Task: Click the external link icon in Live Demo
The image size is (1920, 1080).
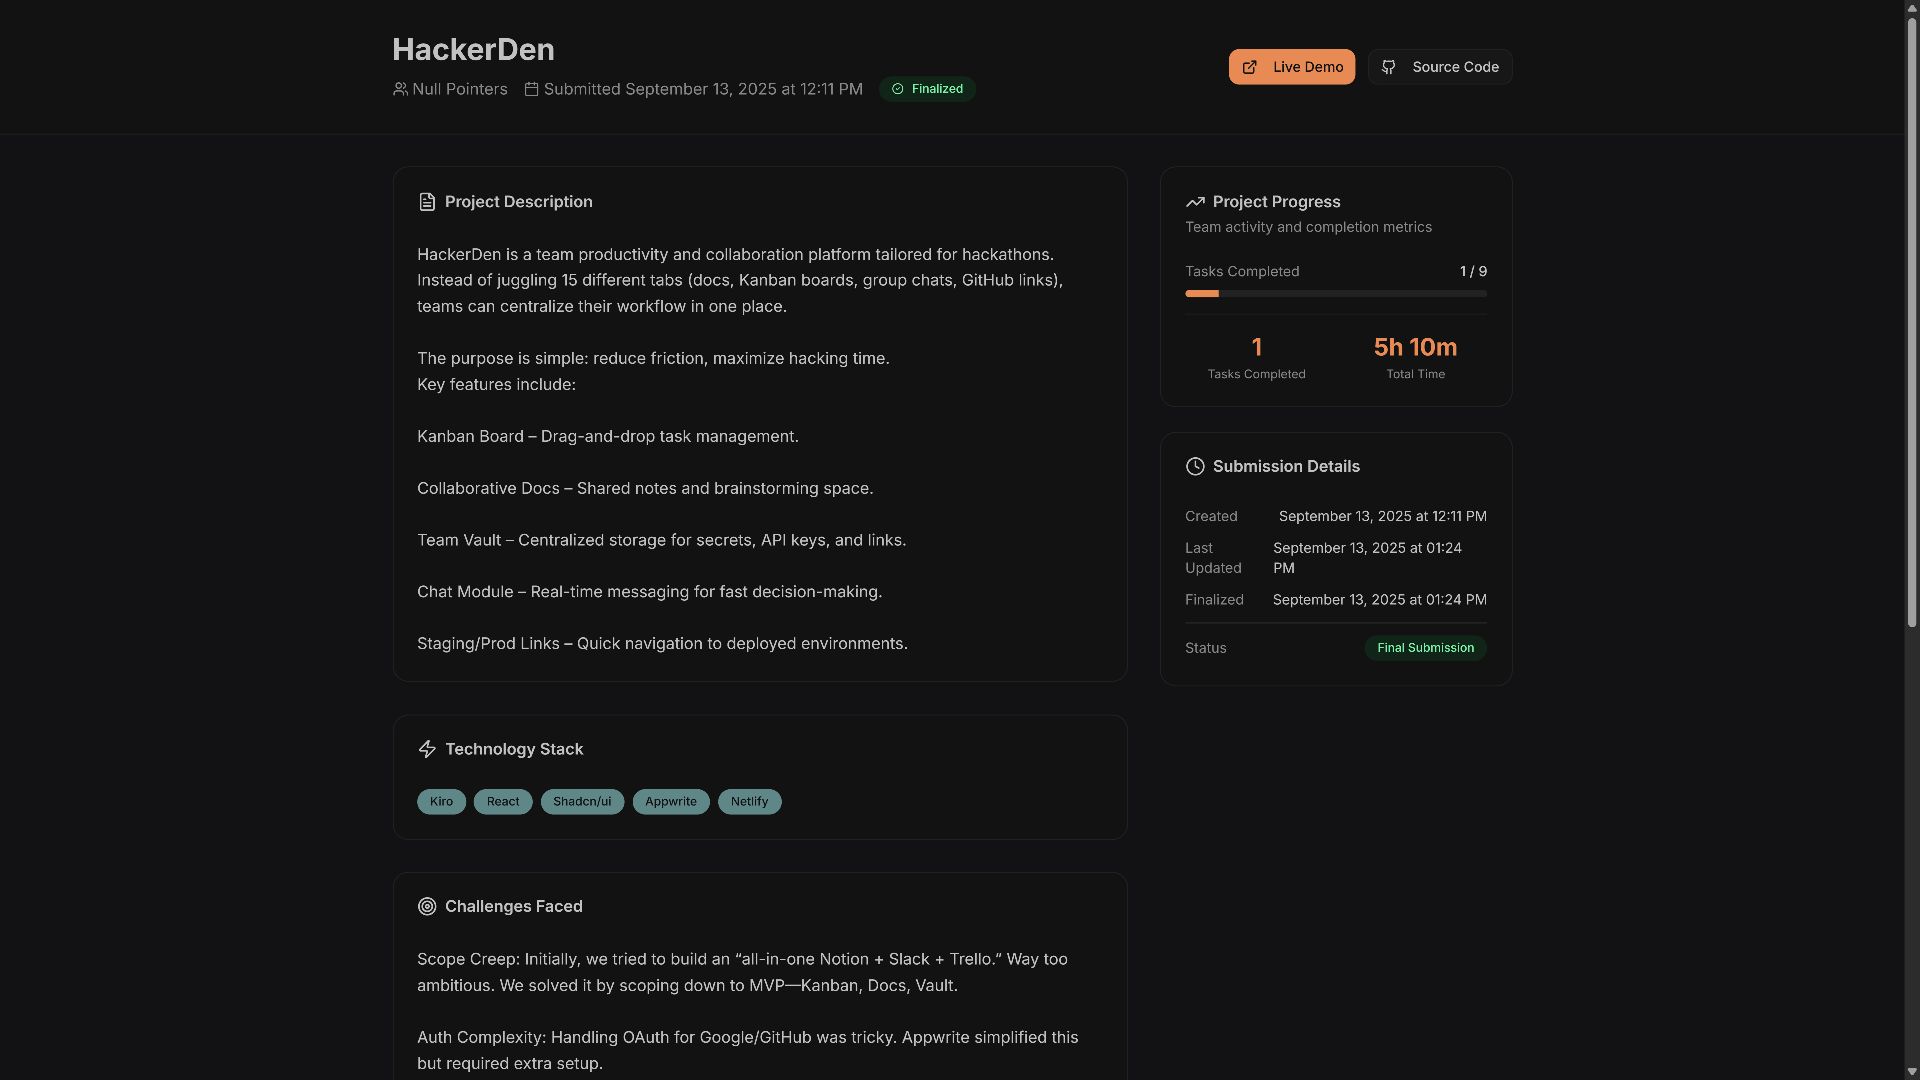Action: point(1249,67)
